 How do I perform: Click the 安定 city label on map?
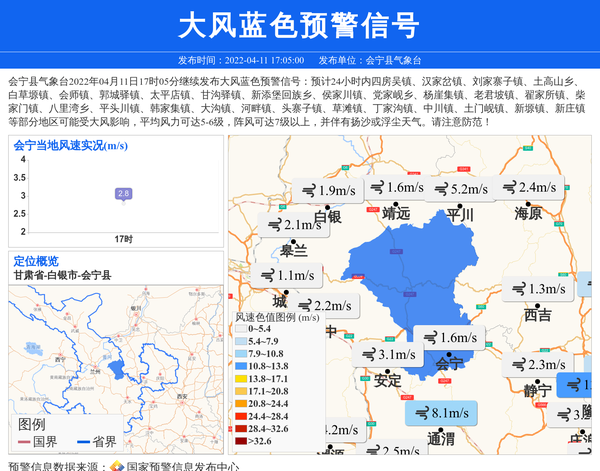(388, 381)
